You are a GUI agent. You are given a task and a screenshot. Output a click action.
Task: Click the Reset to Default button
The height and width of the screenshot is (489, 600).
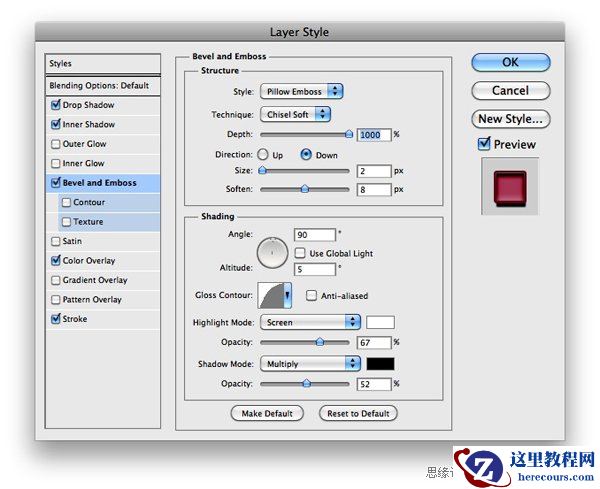click(x=358, y=413)
